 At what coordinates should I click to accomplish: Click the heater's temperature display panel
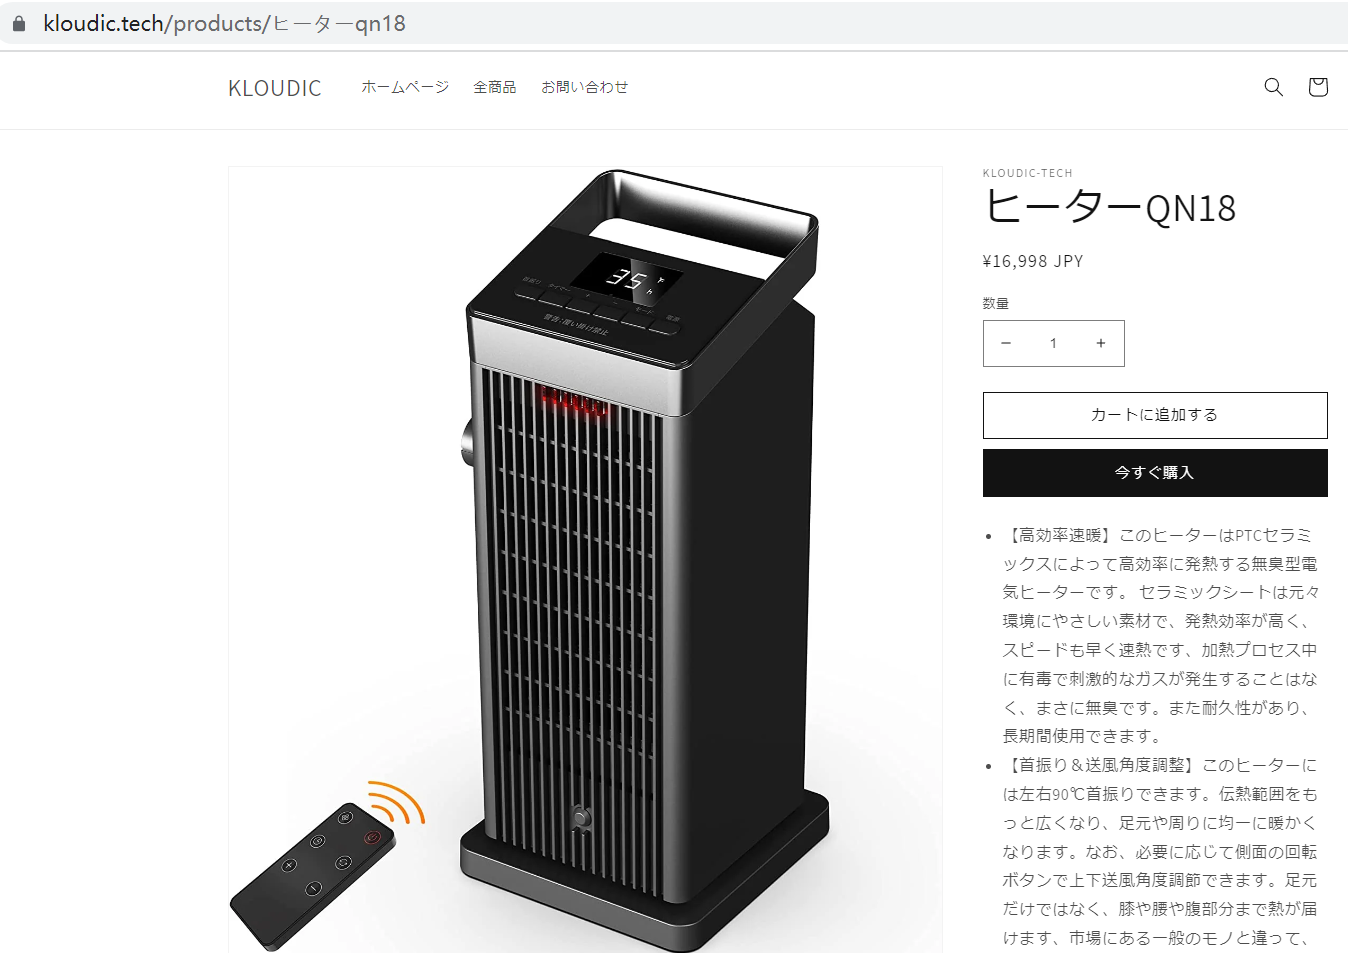(x=627, y=277)
